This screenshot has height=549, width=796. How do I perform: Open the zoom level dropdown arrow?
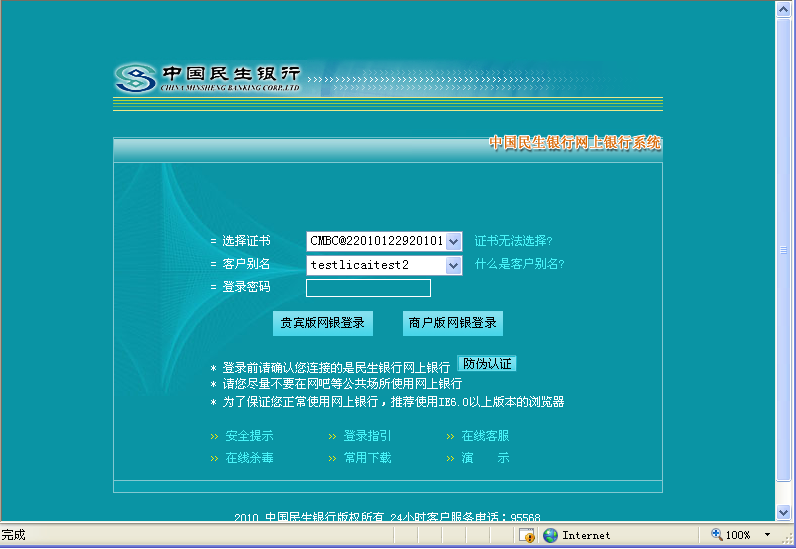[768, 535]
